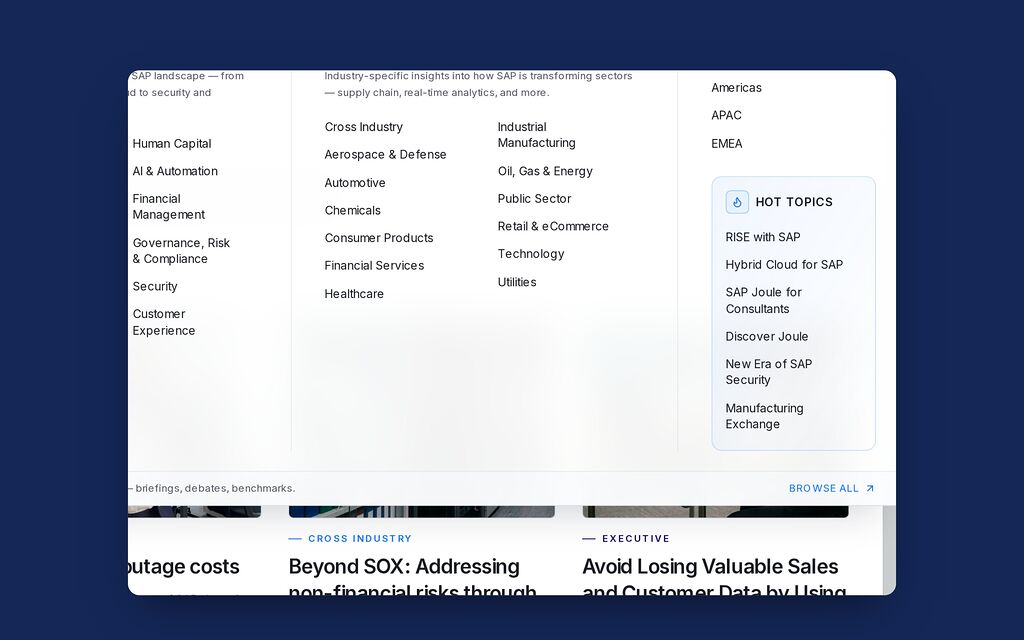Open the Beyond SOX article headline
The height and width of the screenshot is (640, 1024).
(413, 579)
